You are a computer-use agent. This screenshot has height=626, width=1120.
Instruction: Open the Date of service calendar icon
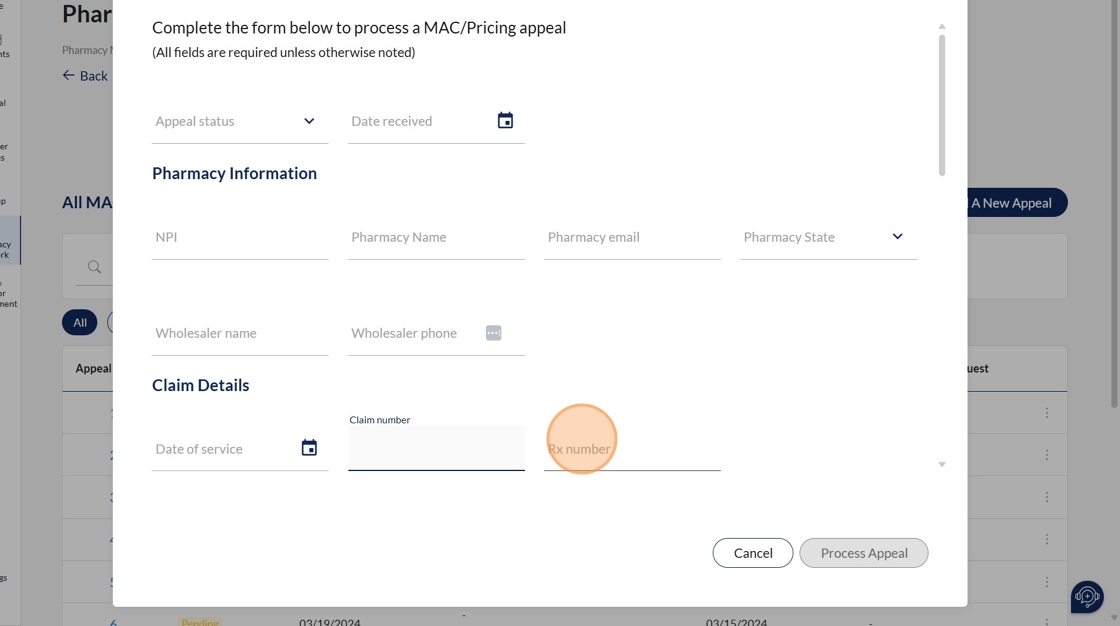click(x=309, y=448)
